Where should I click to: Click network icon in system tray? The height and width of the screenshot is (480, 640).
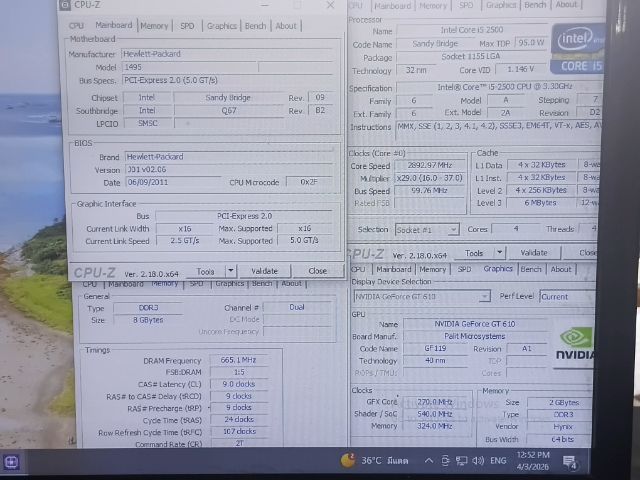coord(461,461)
